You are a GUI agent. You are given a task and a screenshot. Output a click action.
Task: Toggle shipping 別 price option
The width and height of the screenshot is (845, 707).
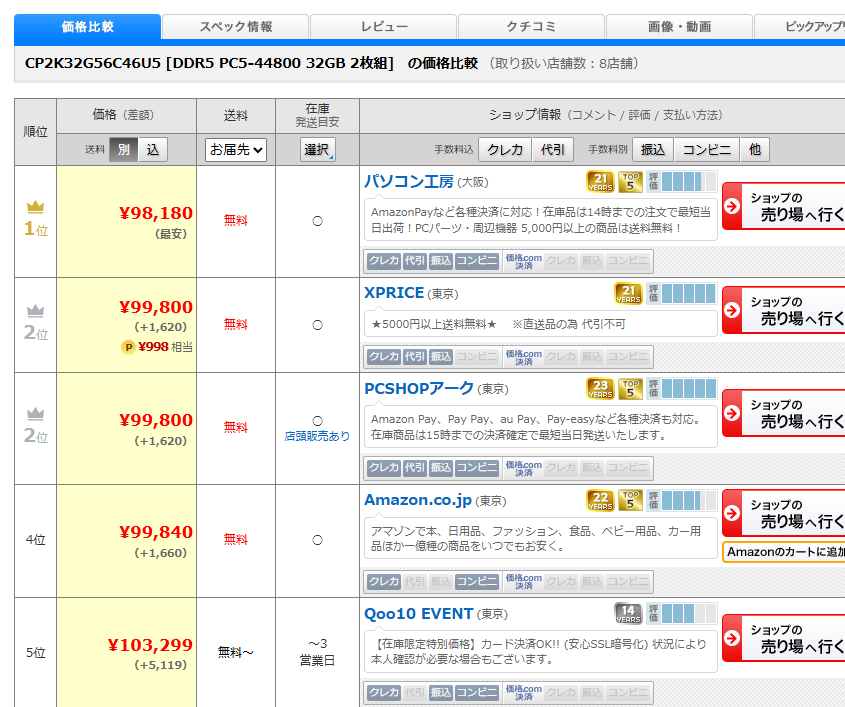(x=124, y=150)
